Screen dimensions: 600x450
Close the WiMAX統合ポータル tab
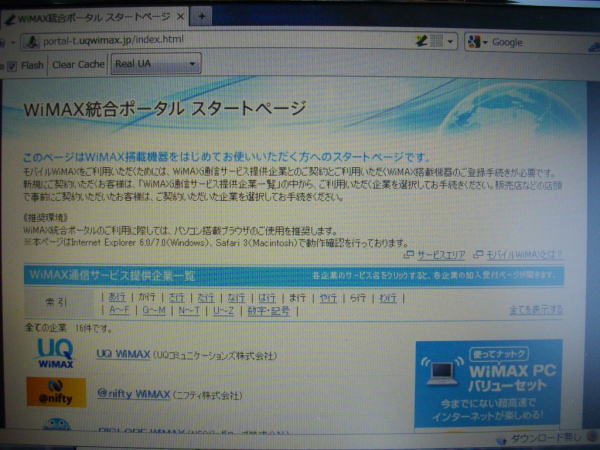(180, 17)
